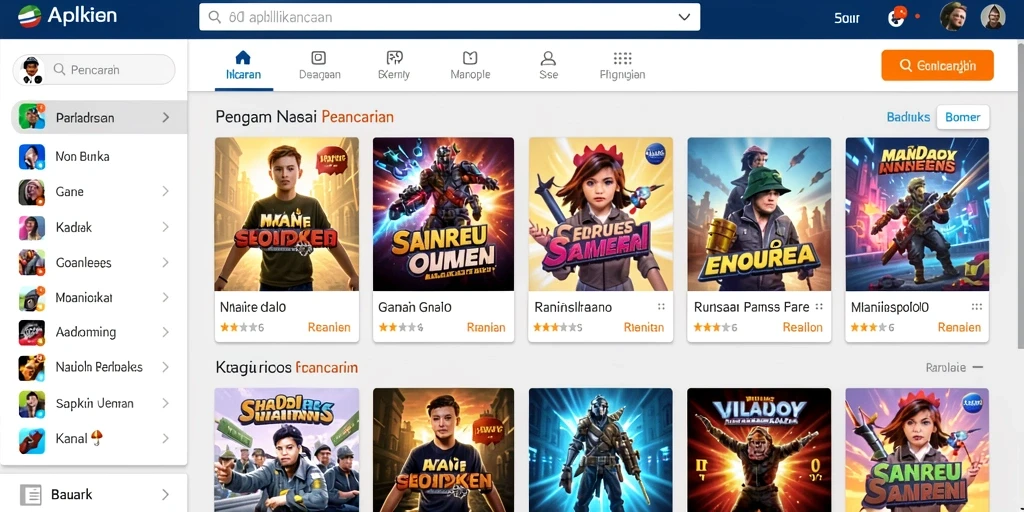Viewport: 1024px width, 512px height.
Task: Switch to the Sse profile tab
Action: pyautogui.click(x=549, y=65)
